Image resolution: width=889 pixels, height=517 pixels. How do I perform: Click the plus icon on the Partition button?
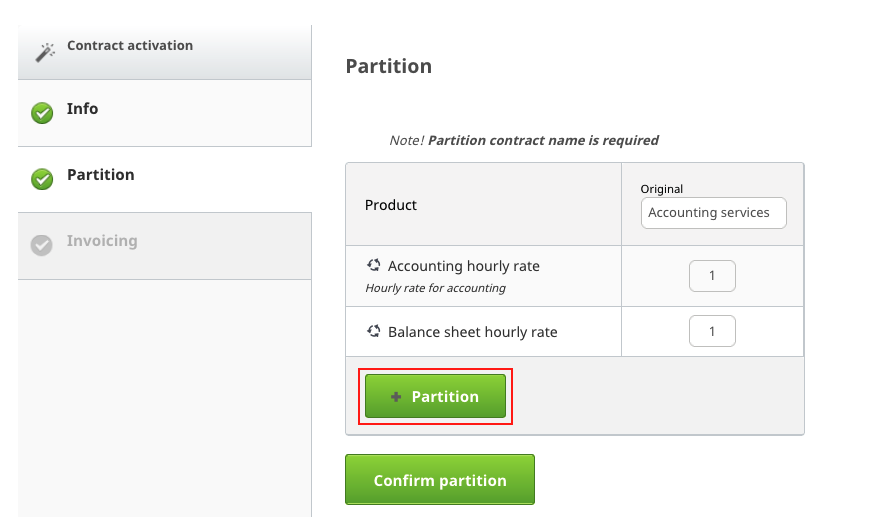[396, 397]
